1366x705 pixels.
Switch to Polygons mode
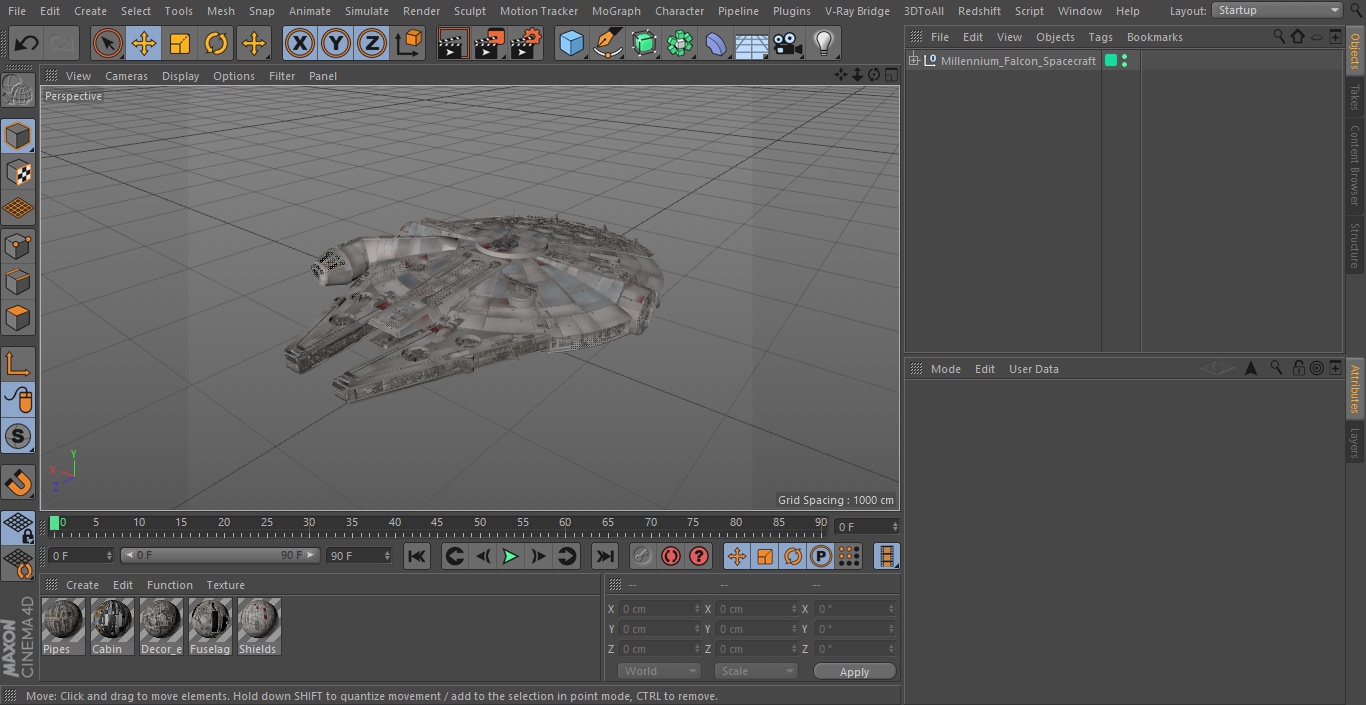click(x=18, y=318)
